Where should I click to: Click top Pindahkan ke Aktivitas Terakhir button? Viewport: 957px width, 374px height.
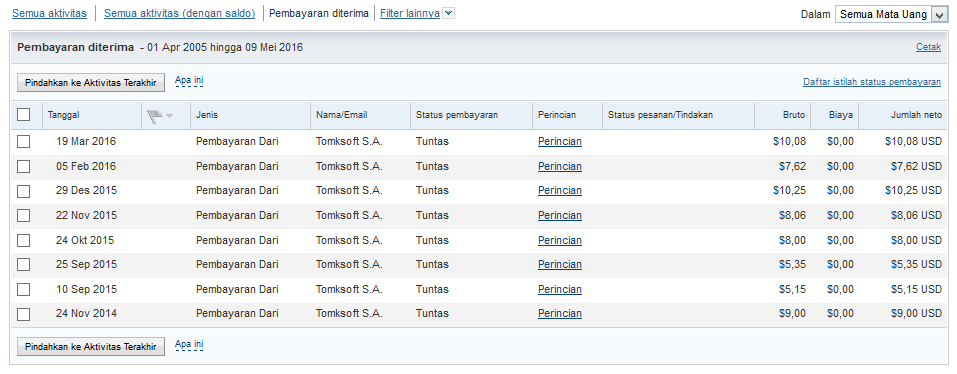pyautogui.click(x=91, y=83)
